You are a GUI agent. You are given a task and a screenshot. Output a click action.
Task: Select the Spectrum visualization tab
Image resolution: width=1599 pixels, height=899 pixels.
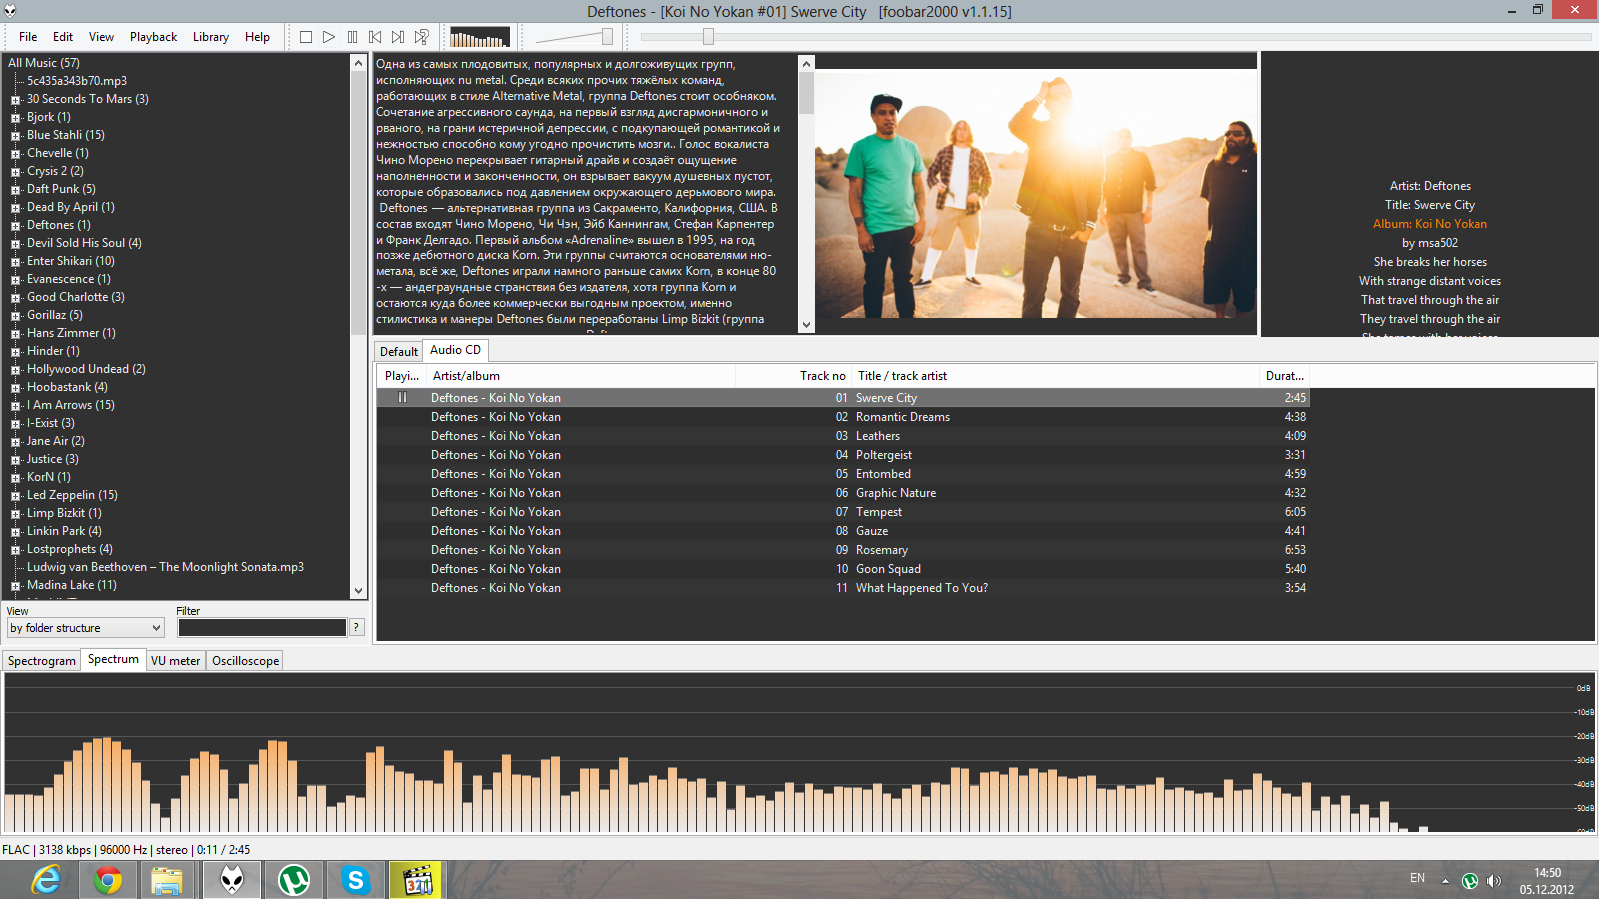click(x=113, y=659)
